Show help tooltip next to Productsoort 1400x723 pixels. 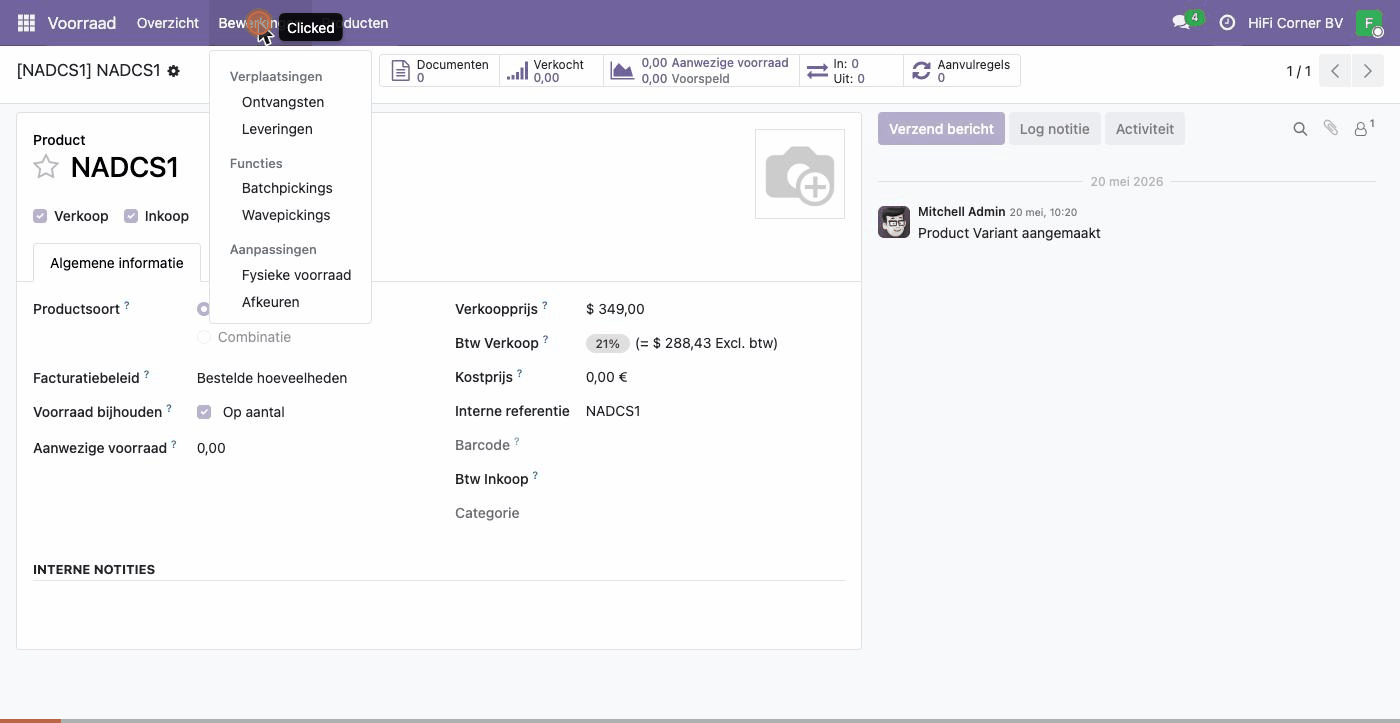(x=127, y=305)
